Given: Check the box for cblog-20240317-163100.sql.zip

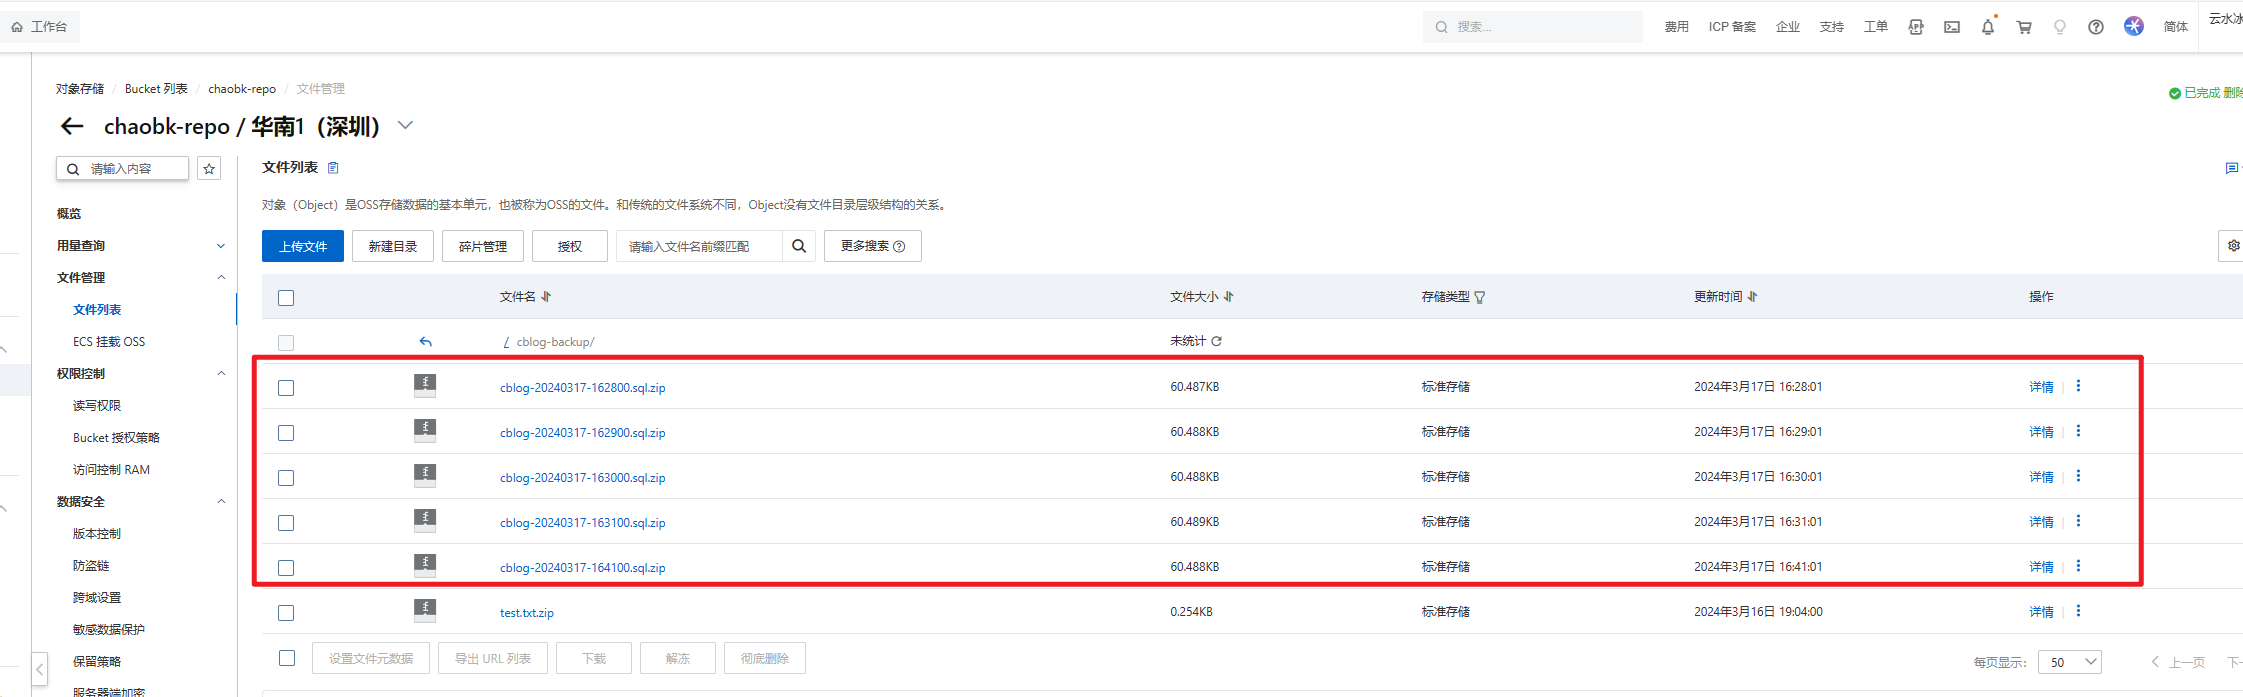Looking at the screenshot, I should pyautogui.click(x=286, y=523).
